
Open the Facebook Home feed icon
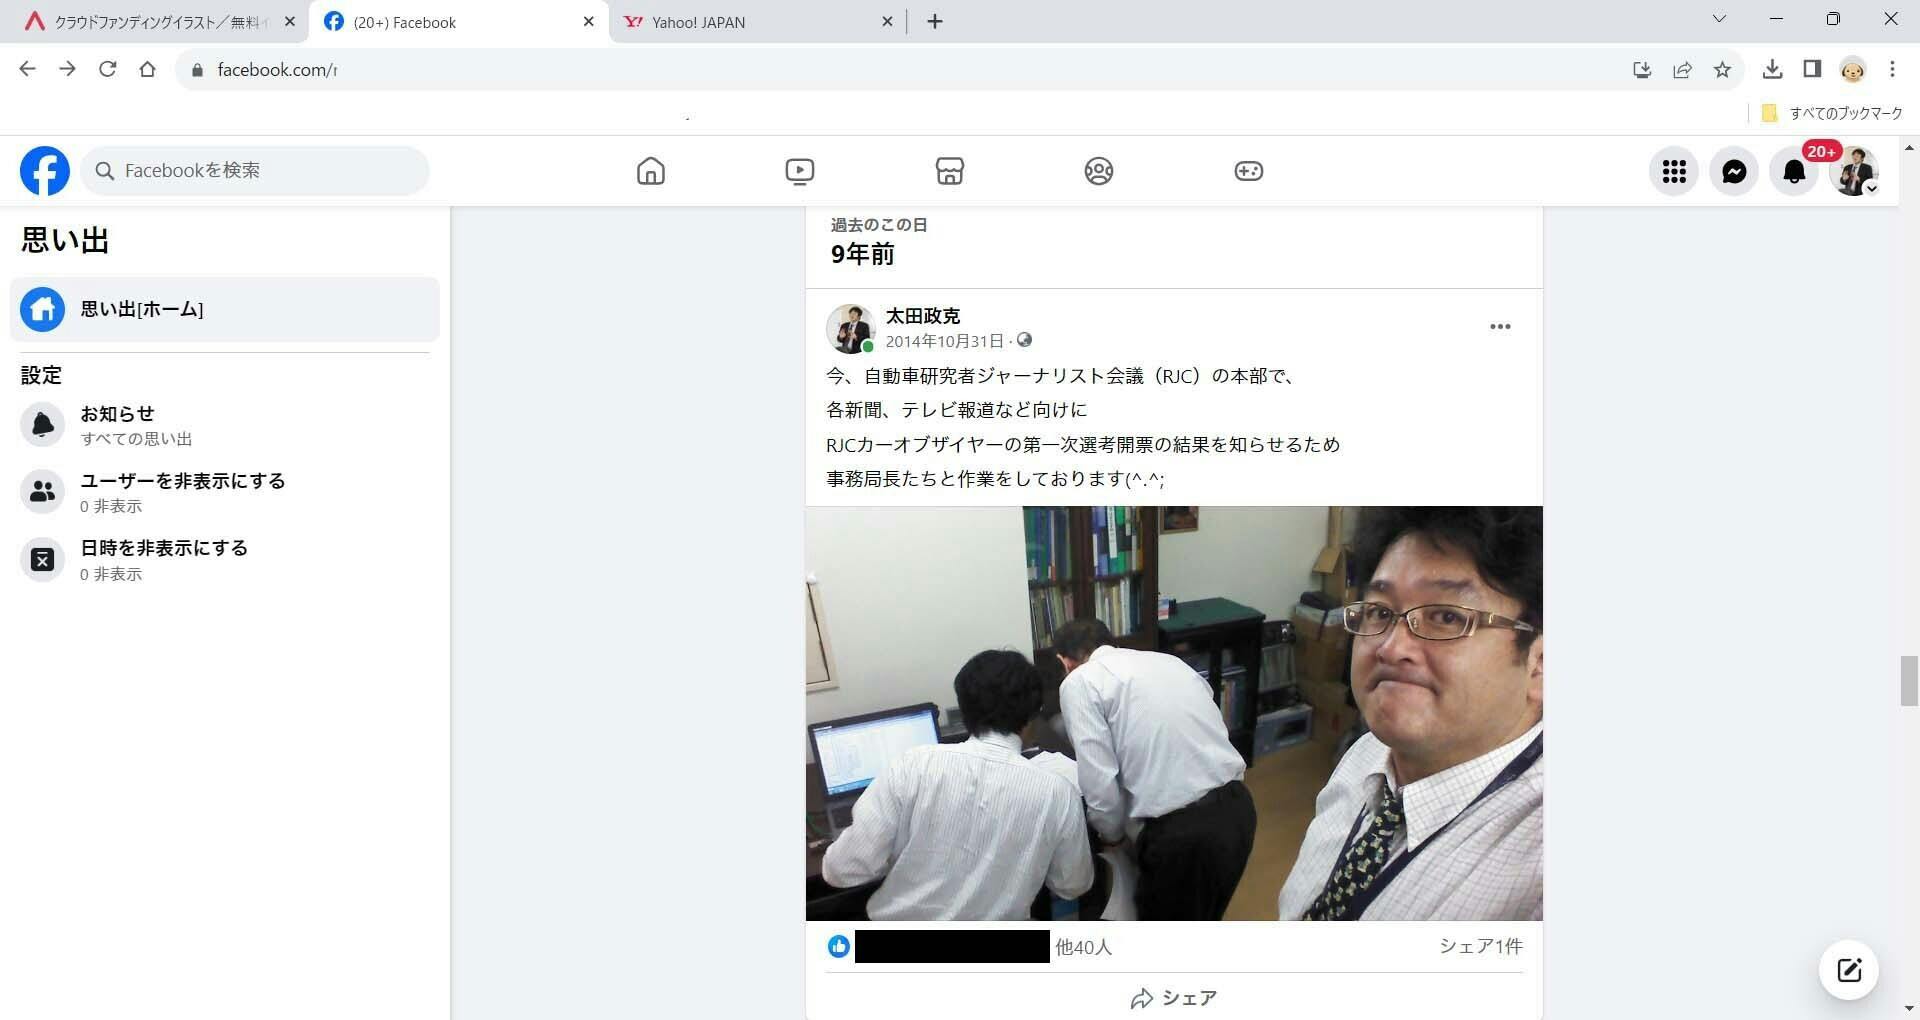pos(650,171)
